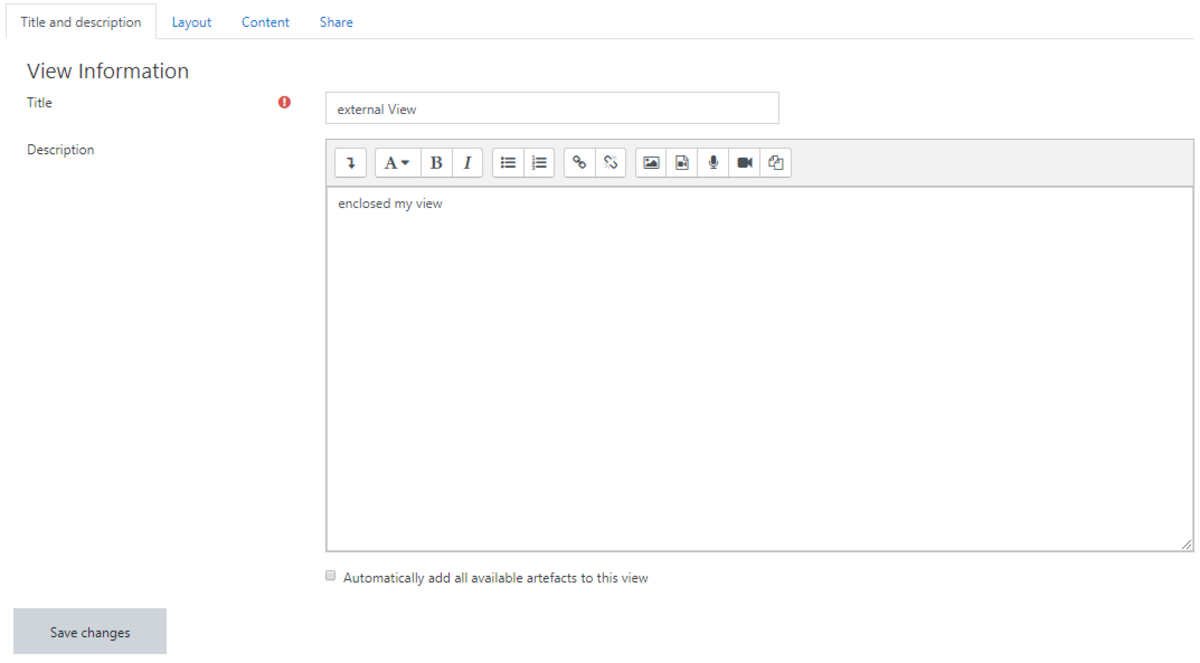Click the Title input field
Image resolution: width=1200 pixels, height=663 pixels.
point(551,109)
